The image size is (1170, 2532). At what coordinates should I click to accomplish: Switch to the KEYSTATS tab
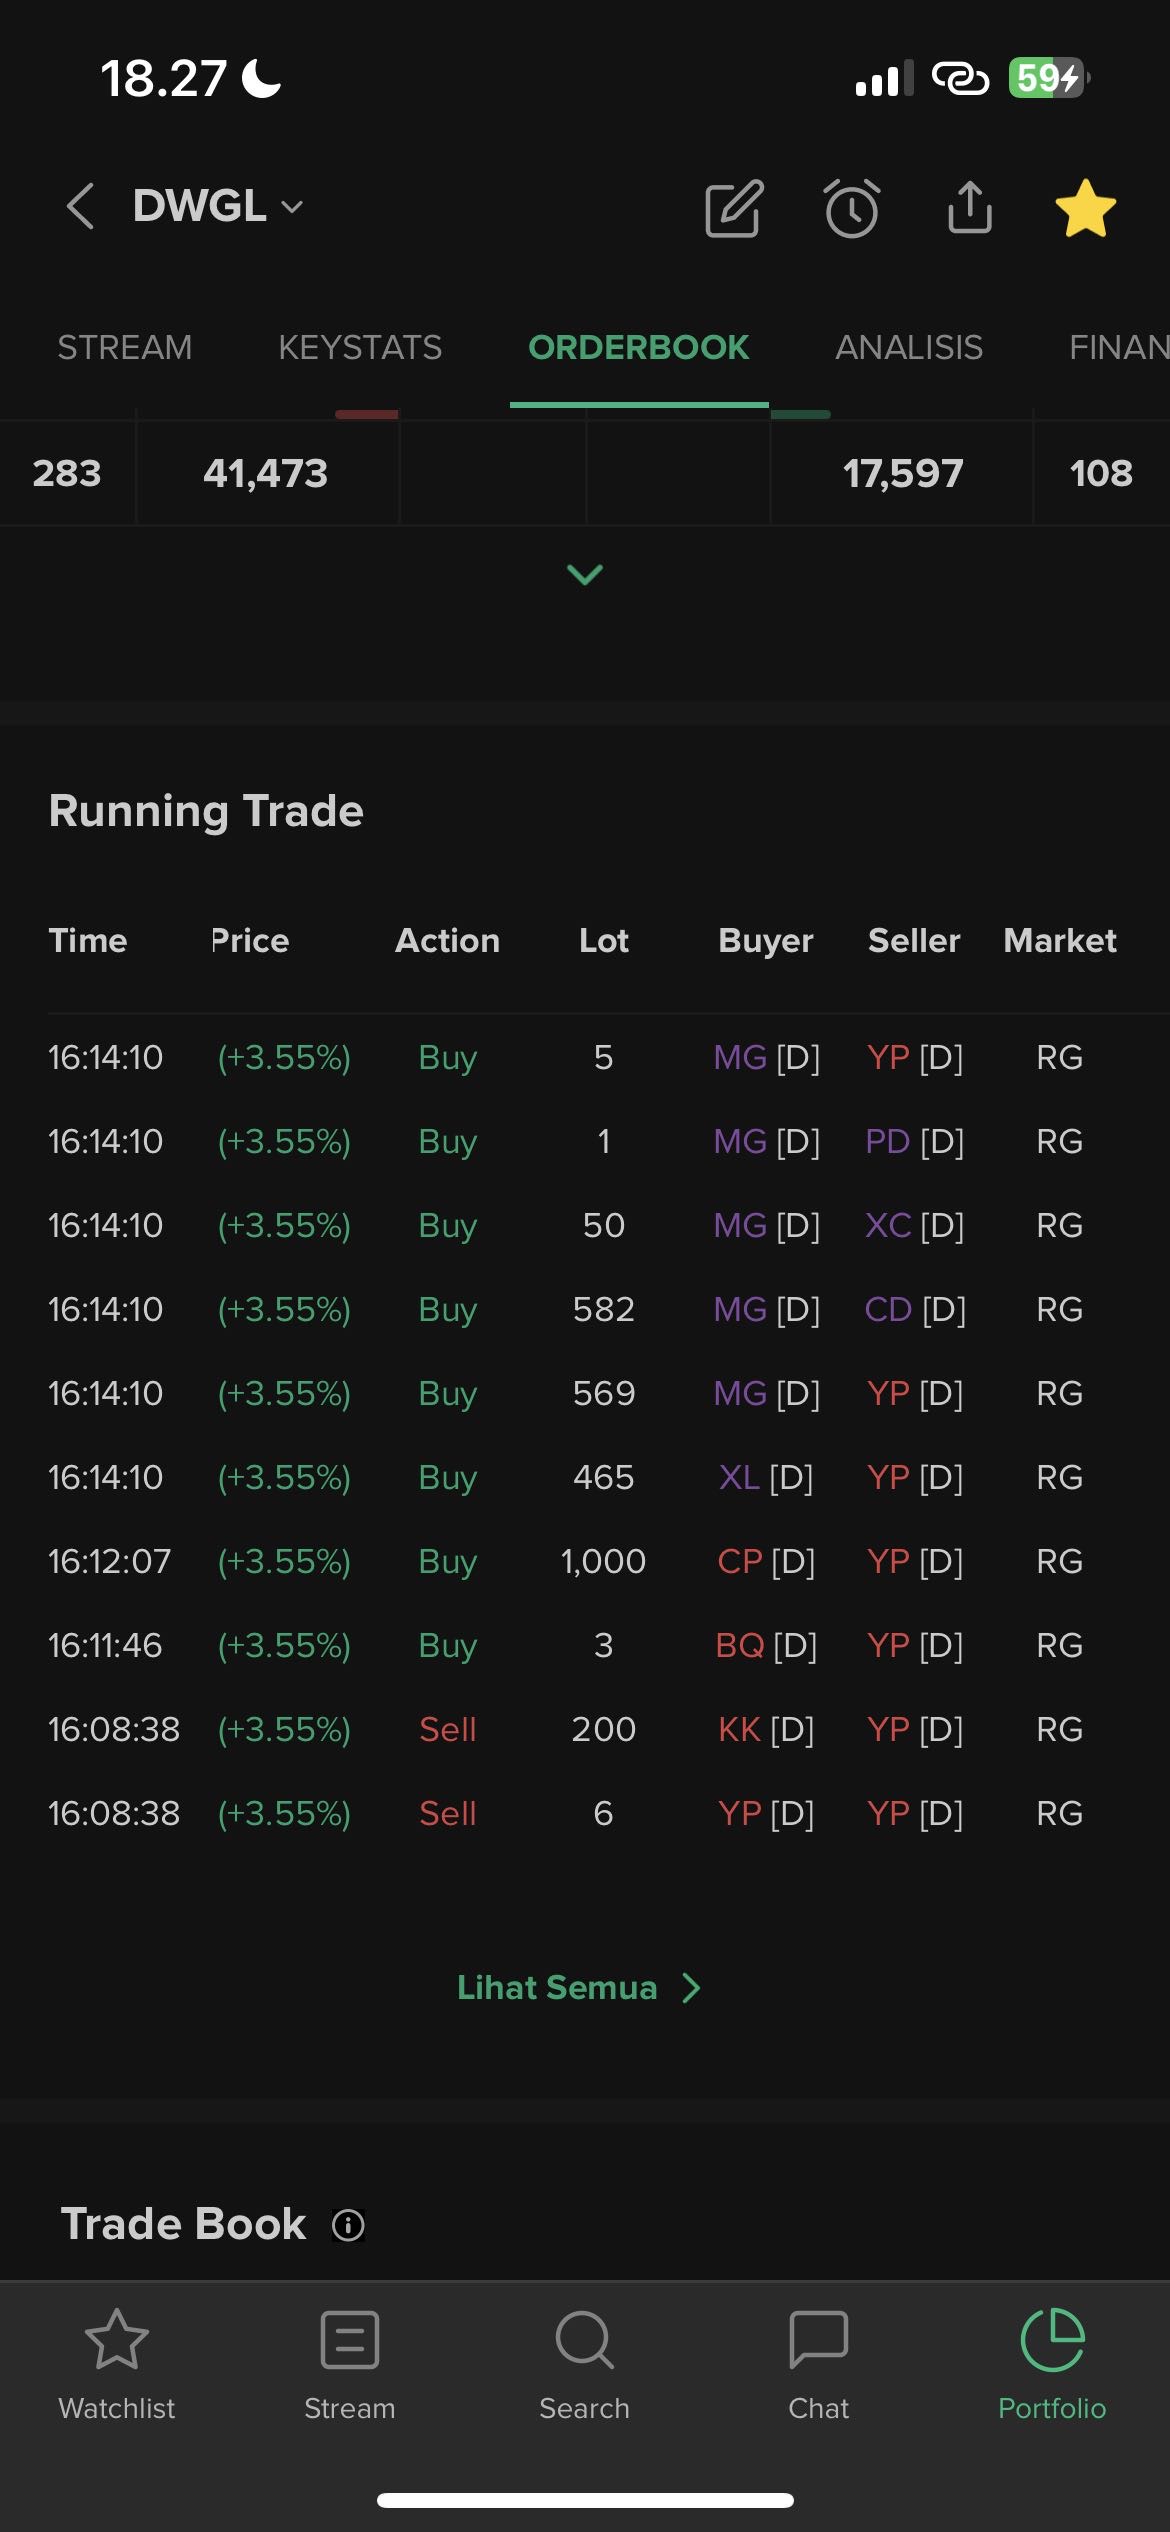360,348
